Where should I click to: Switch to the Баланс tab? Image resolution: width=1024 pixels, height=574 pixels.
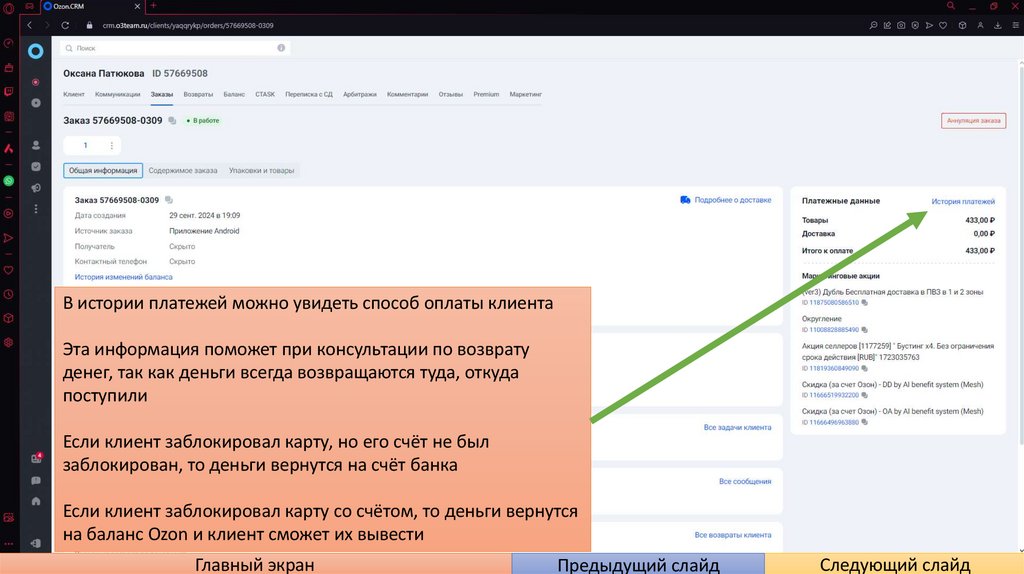234,94
